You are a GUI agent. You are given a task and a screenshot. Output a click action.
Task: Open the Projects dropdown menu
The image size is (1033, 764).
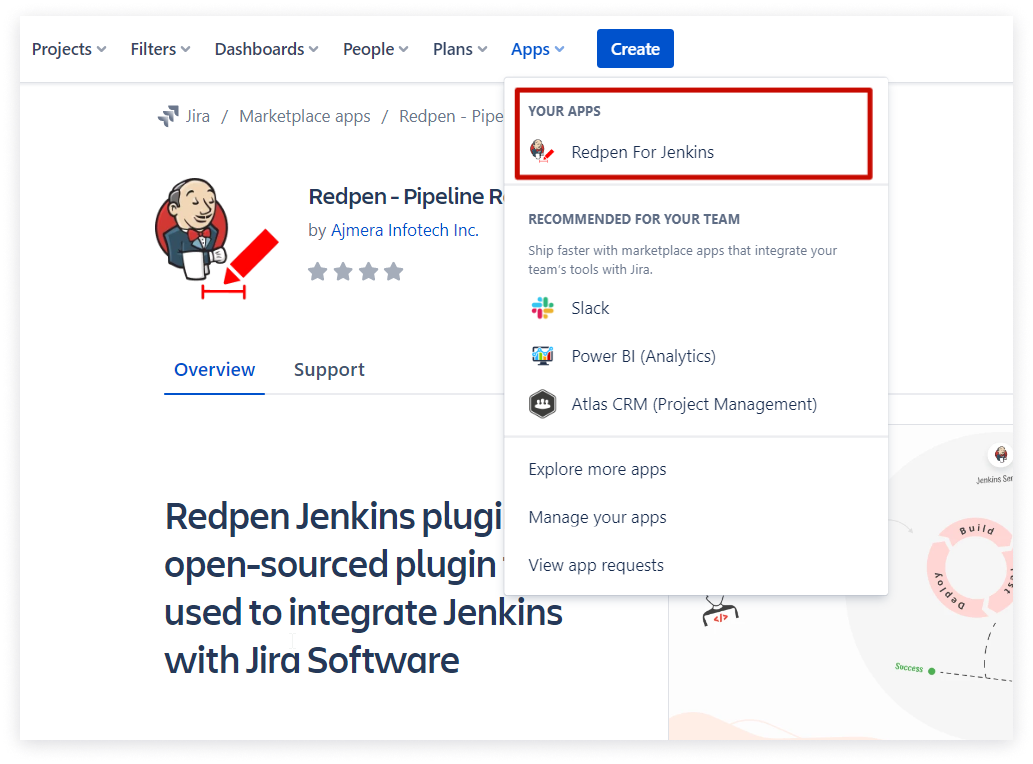(x=69, y=49)
